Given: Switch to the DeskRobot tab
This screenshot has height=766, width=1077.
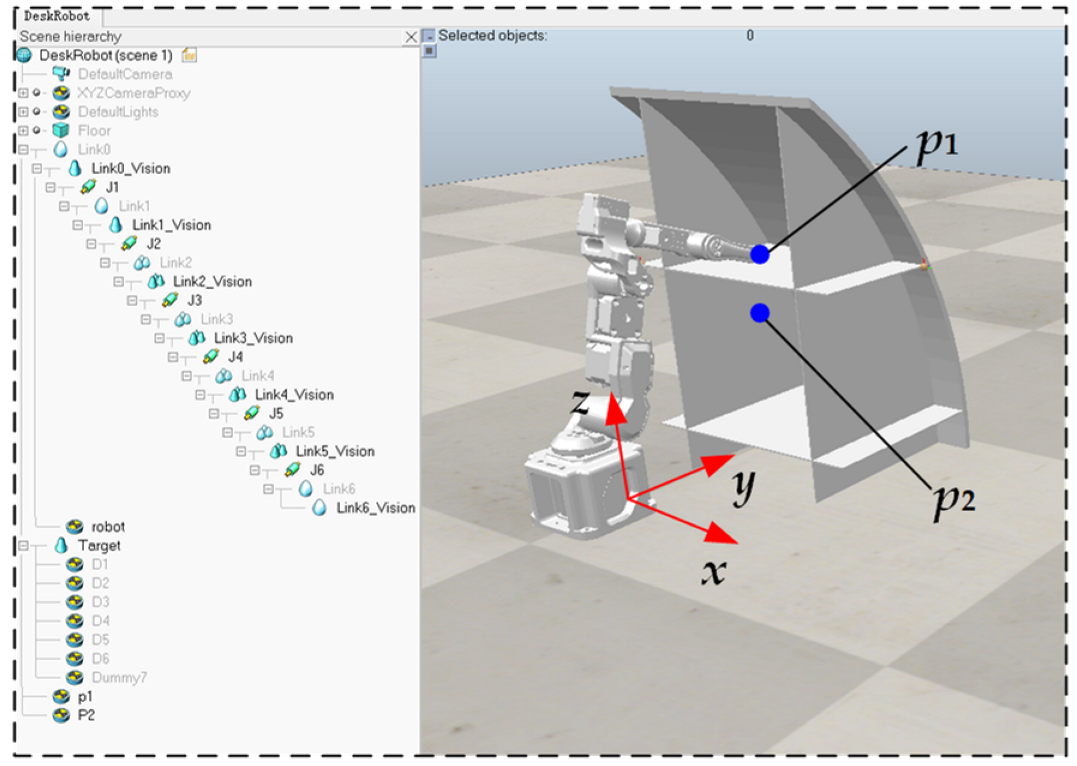Looking at the screenshot, I should click(57, 15).
